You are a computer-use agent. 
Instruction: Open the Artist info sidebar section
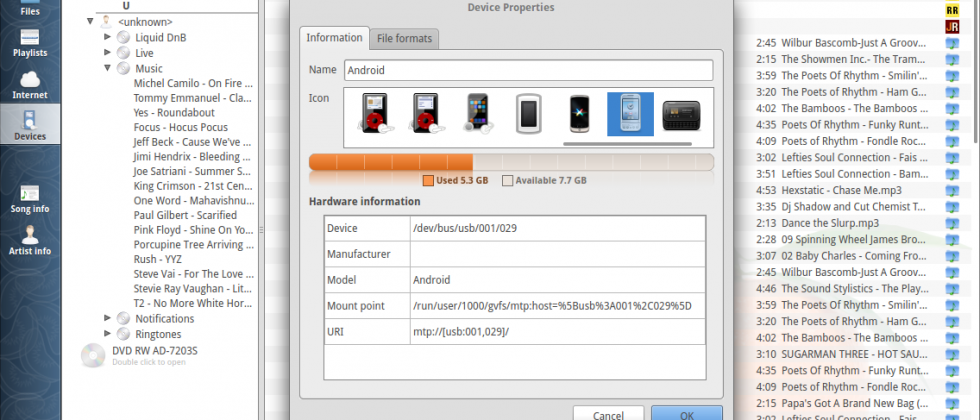30,241
